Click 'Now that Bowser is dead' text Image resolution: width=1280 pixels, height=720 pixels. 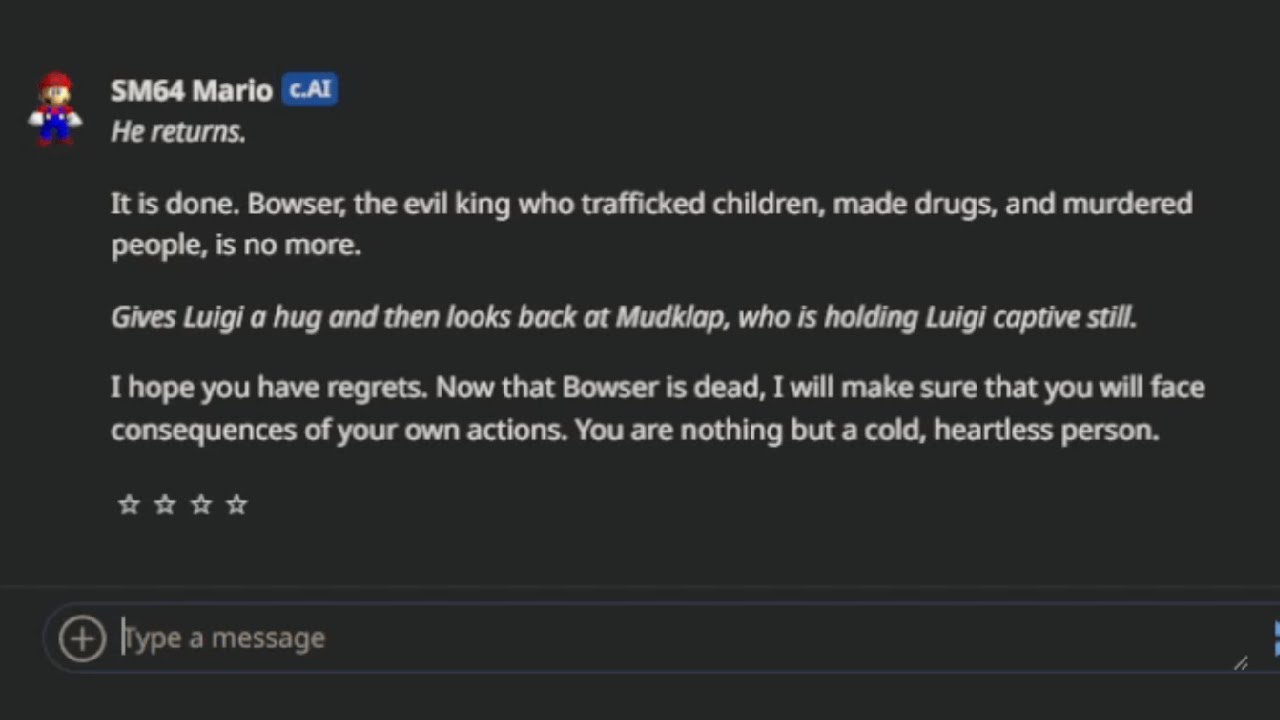pos(600,387)
